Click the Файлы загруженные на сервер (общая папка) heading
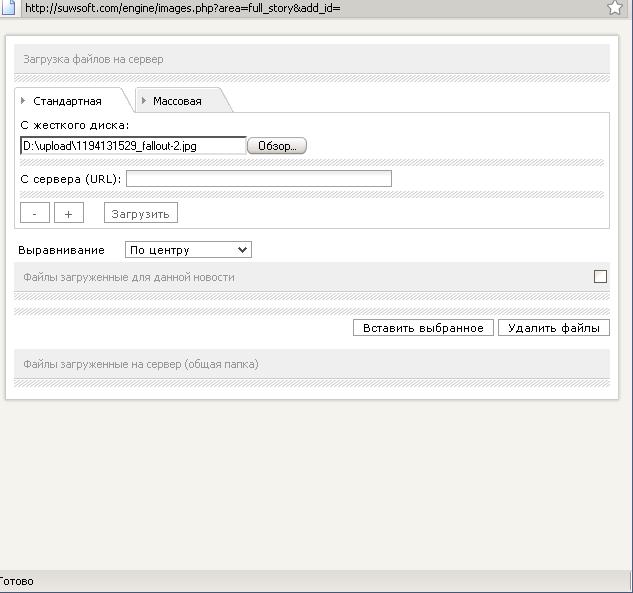 pyautogui.click(x=140, y=364)
